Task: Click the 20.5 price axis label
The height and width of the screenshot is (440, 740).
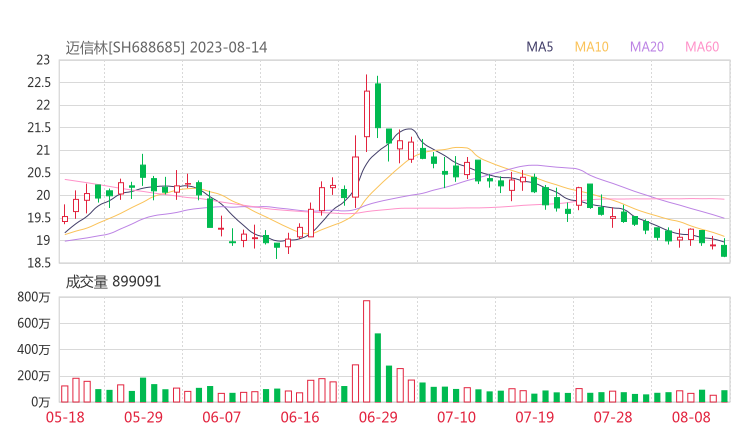Action: [39, 173]
